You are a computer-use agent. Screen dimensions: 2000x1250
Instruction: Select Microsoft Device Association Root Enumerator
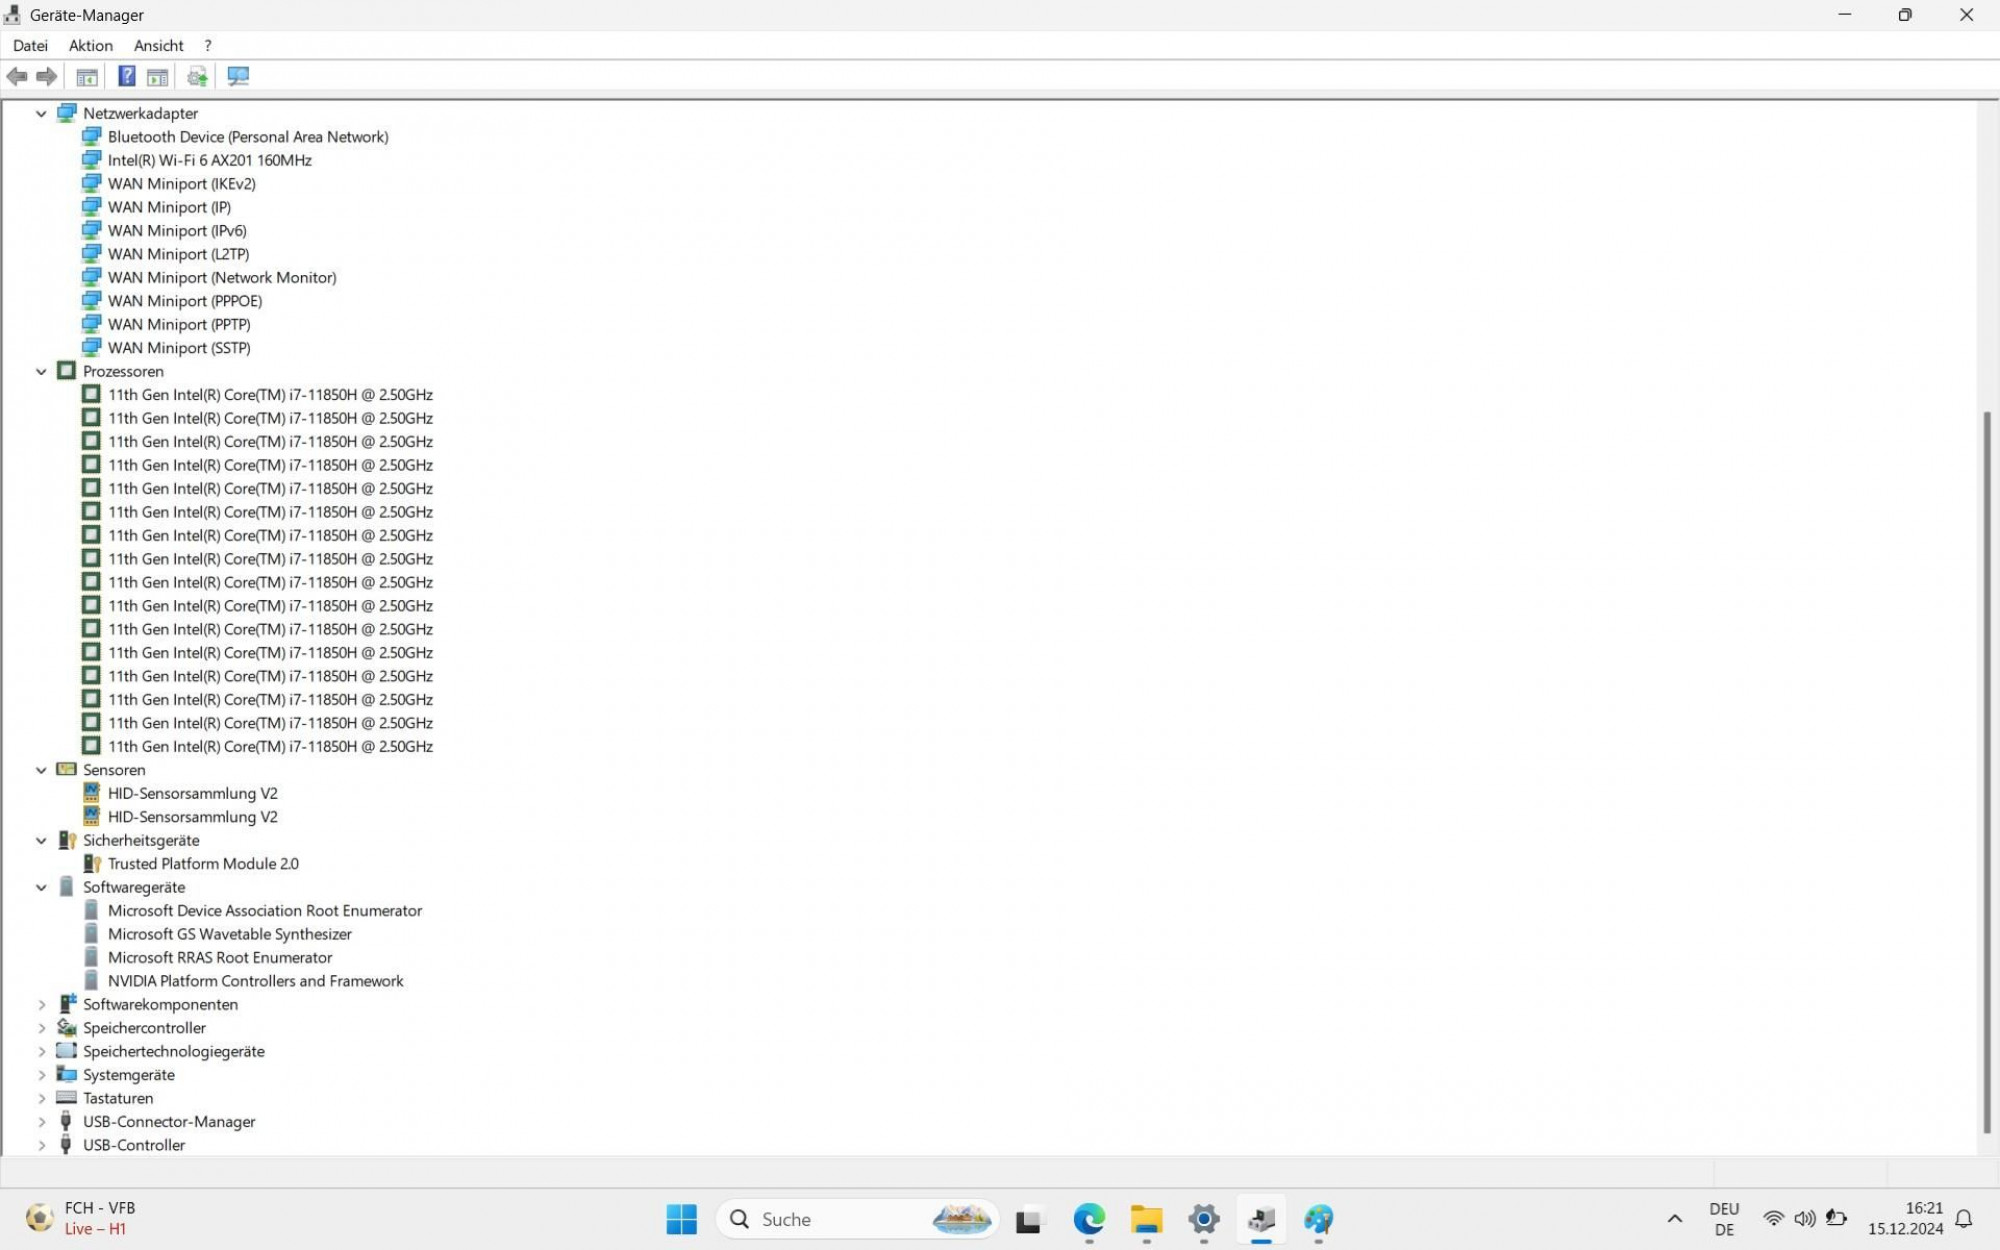pyautogui.click(x=265, y=911)
